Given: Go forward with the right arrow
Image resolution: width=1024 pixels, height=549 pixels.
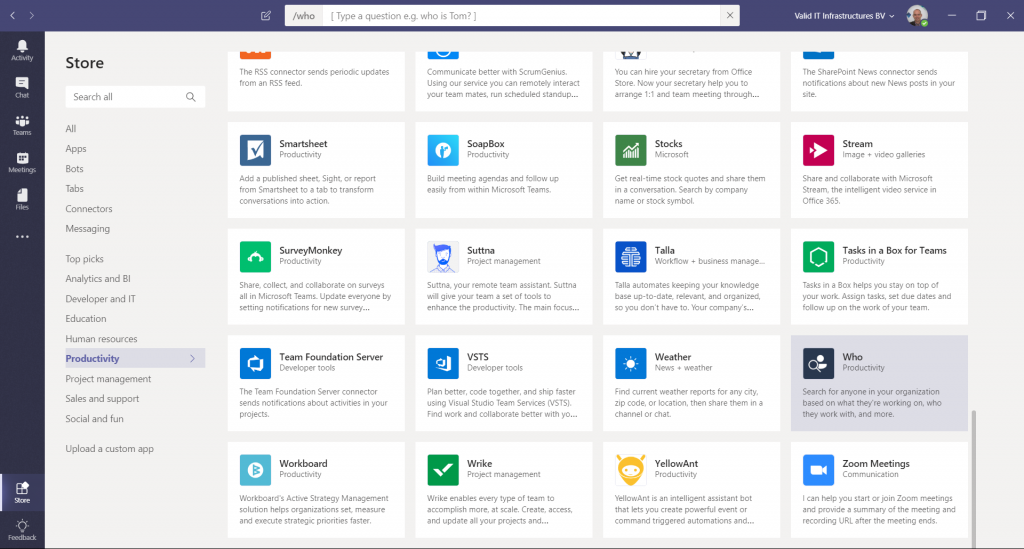Looking at the screenshot, I should click(31, 15).
